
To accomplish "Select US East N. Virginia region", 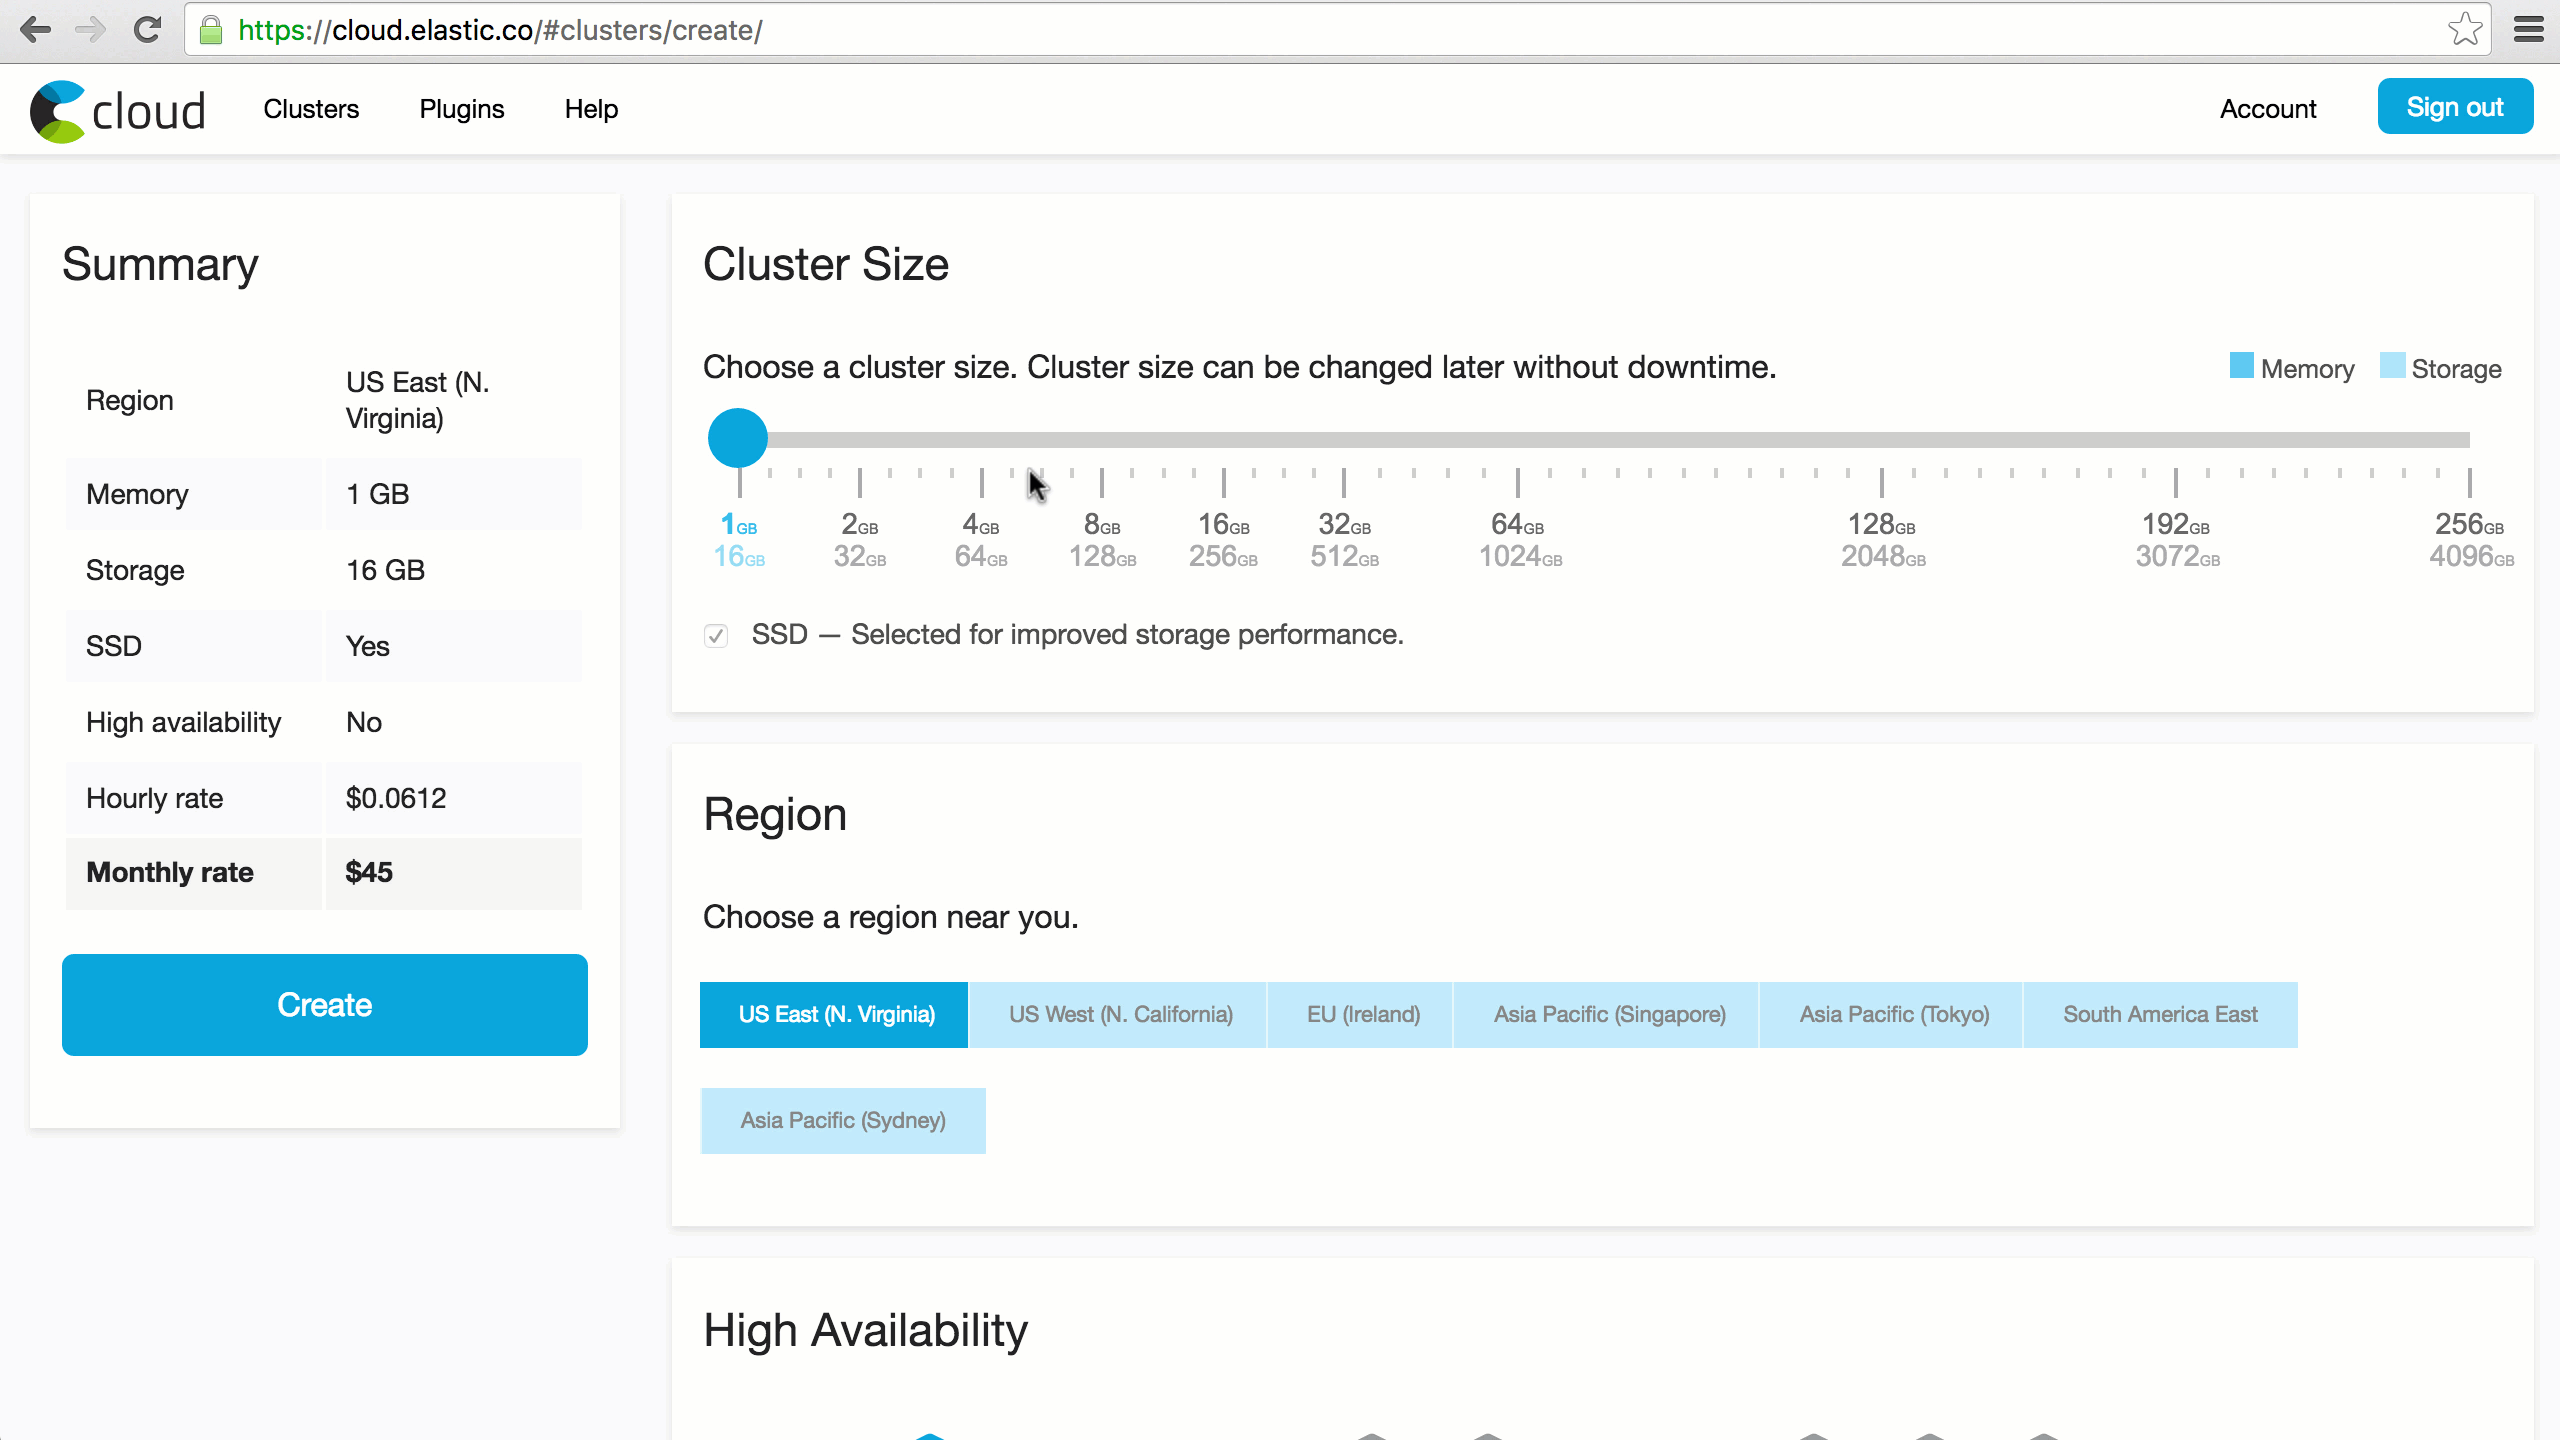I will 837,1013.
